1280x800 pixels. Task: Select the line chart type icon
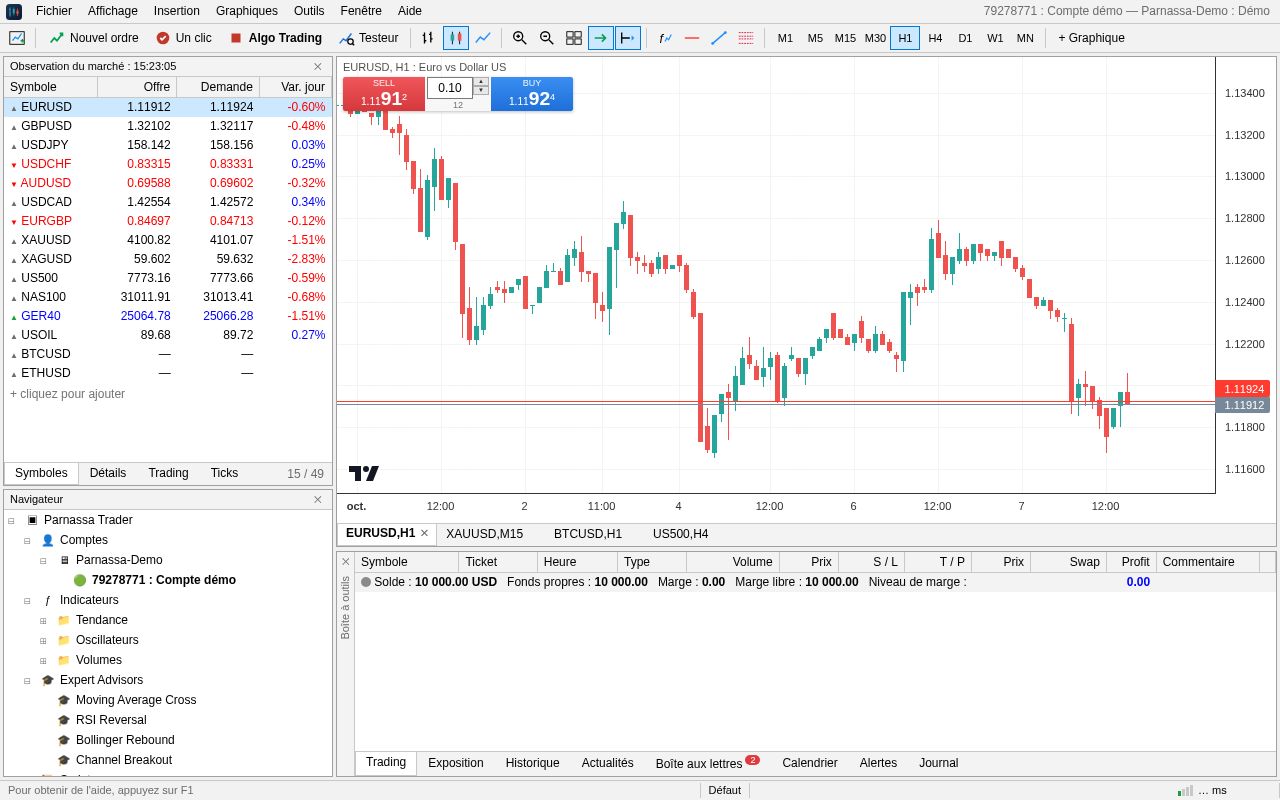[483, 38]
